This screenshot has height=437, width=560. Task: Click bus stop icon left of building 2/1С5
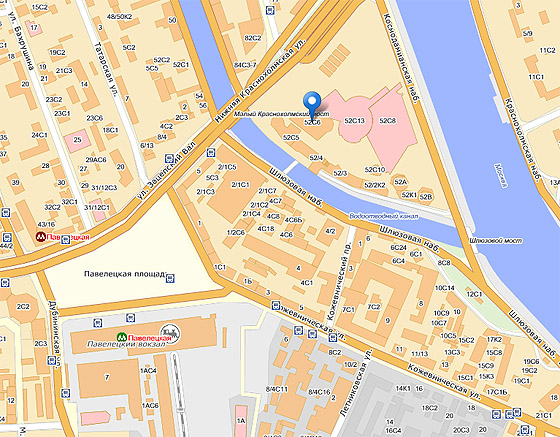[x=211, y=153]
